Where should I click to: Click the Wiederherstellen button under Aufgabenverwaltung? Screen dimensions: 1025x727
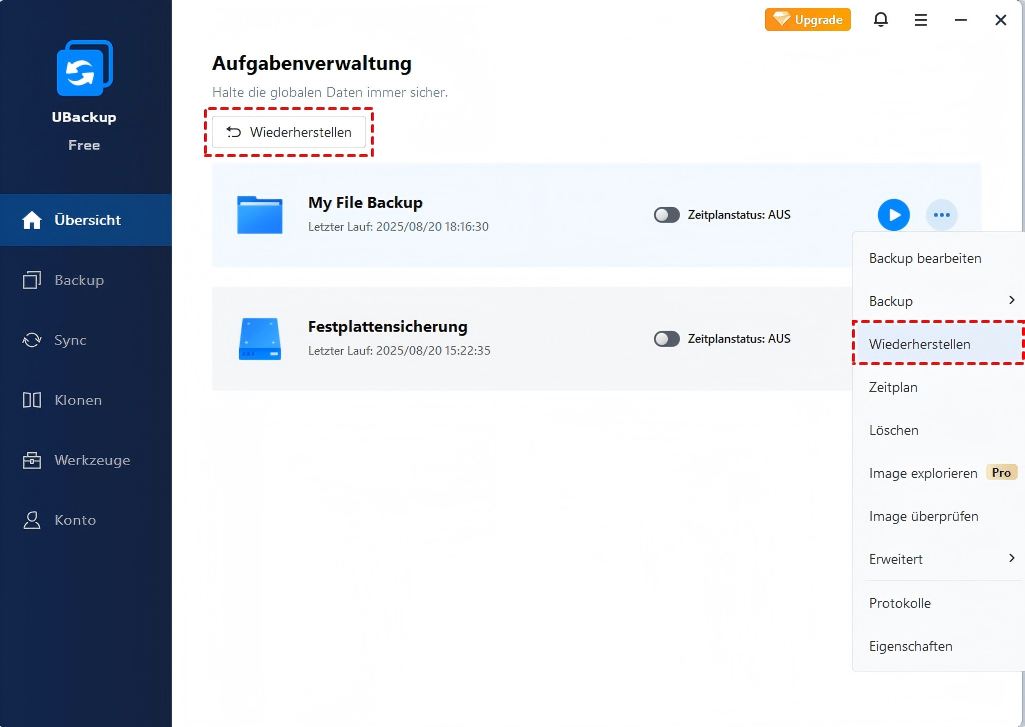pos(289,132)
